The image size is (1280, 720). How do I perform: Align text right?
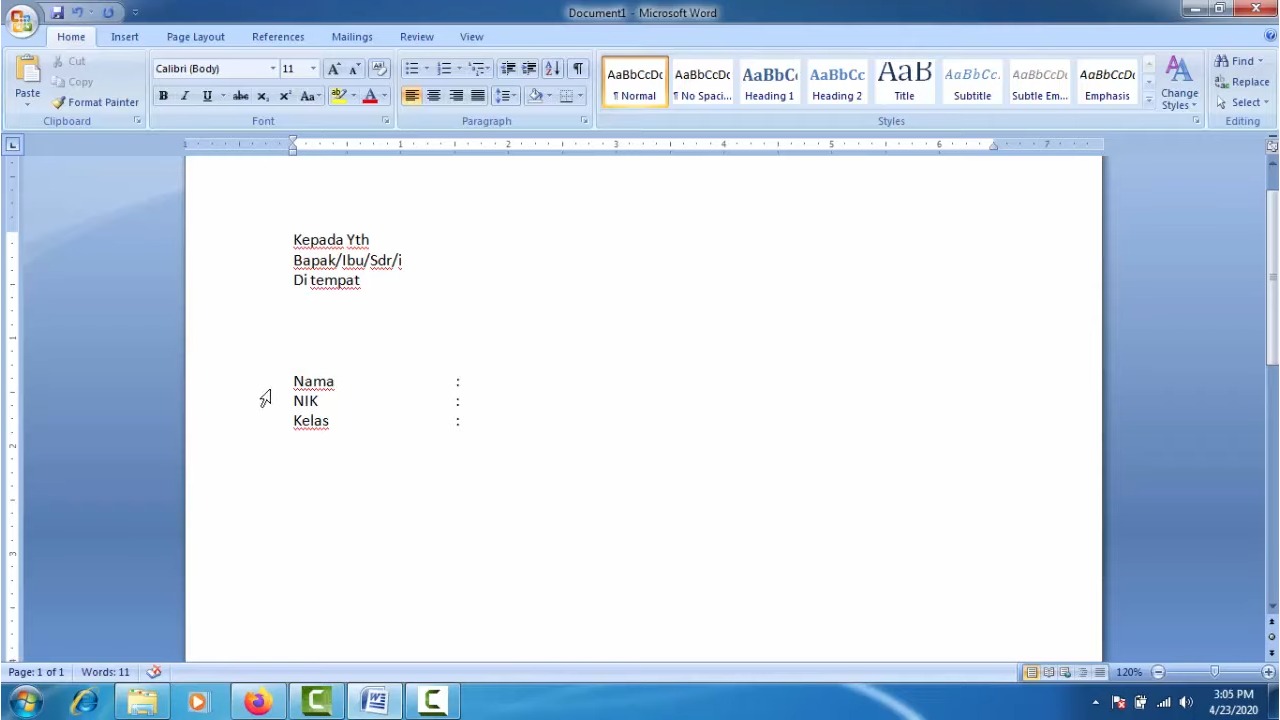tap(456, 96)
